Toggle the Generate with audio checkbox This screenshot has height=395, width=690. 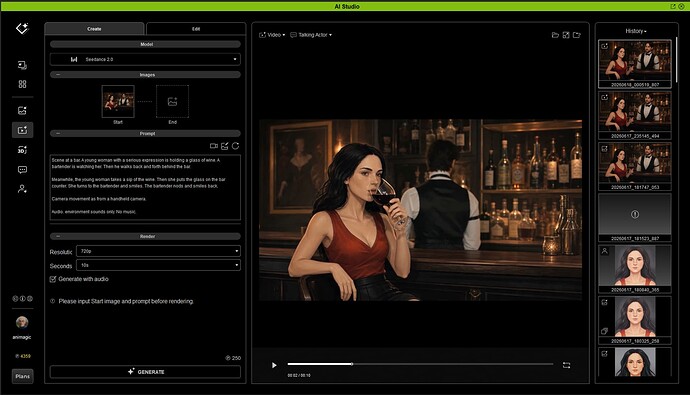(53, 279)
